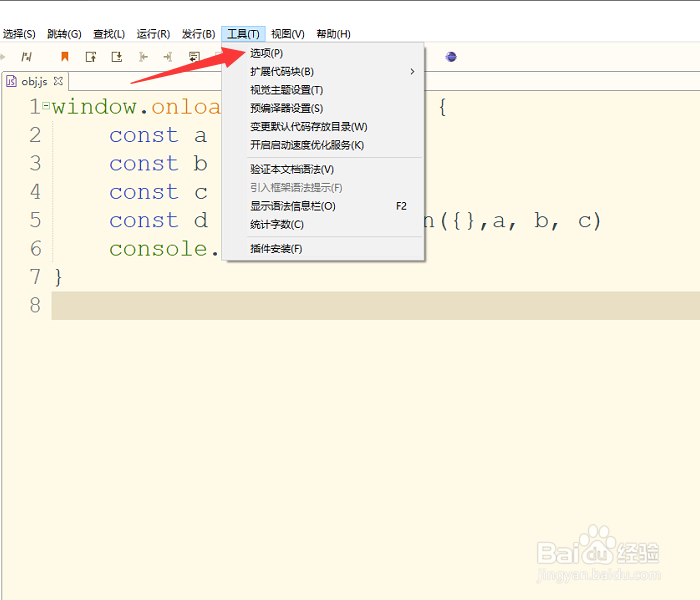Open the 运行(R) menu

click(x=153, y=34)
